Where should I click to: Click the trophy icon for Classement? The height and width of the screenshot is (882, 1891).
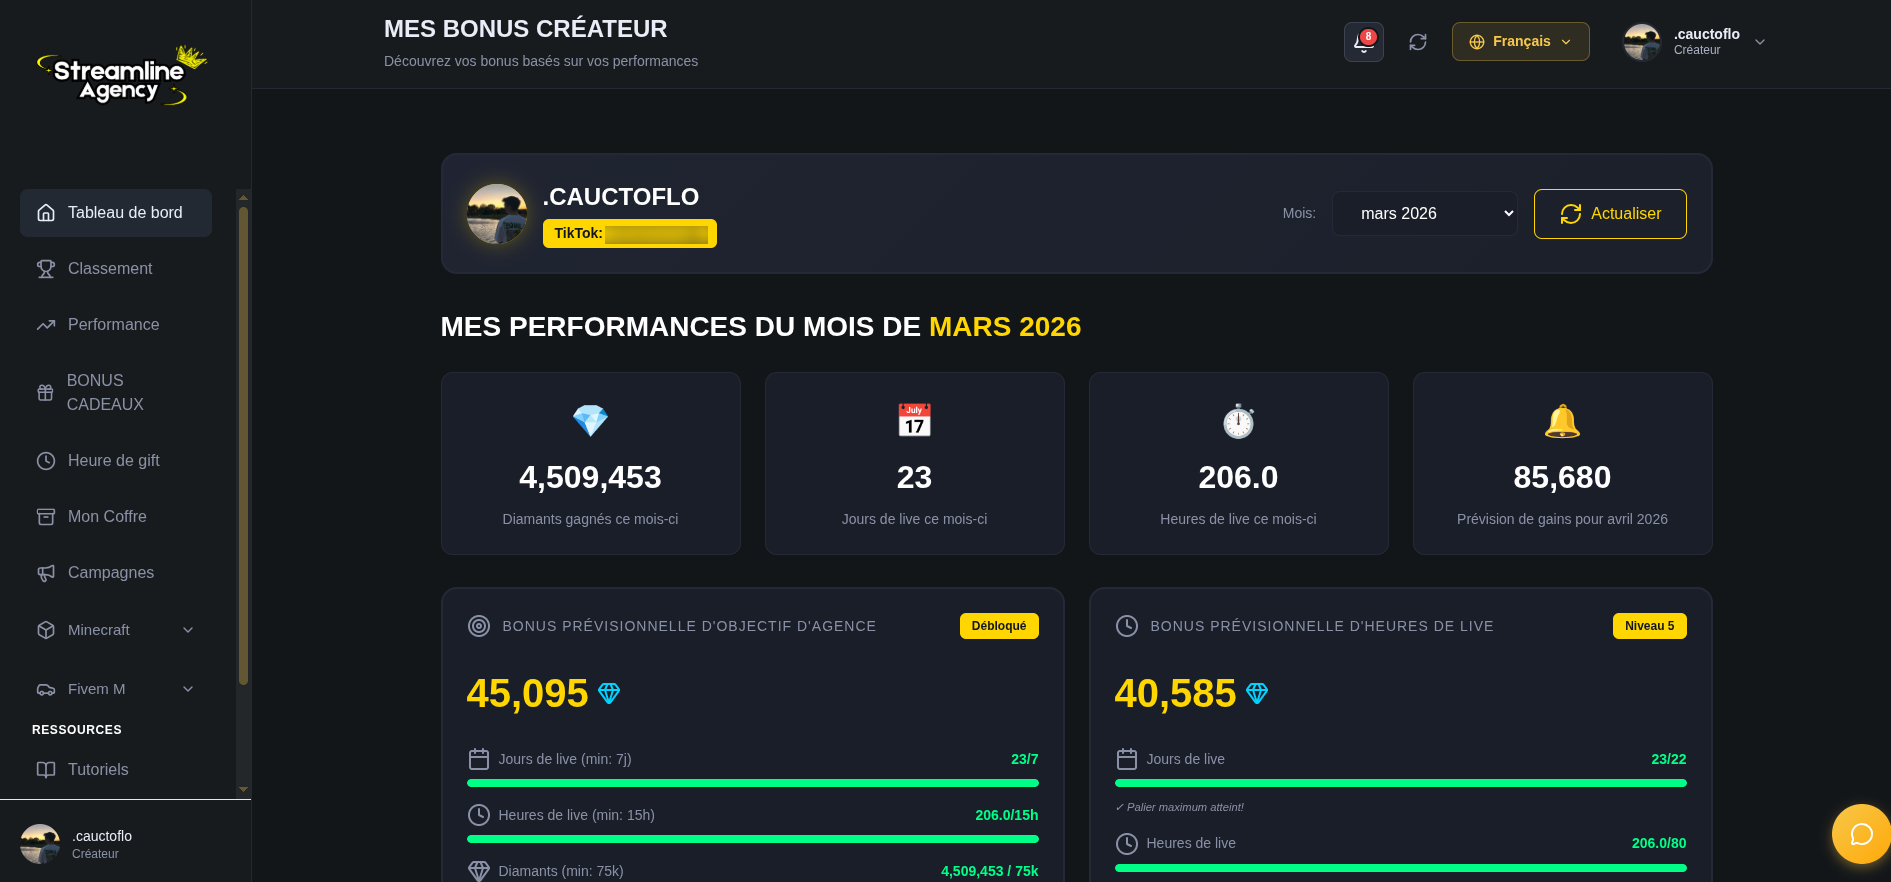(x=46, y=269)
